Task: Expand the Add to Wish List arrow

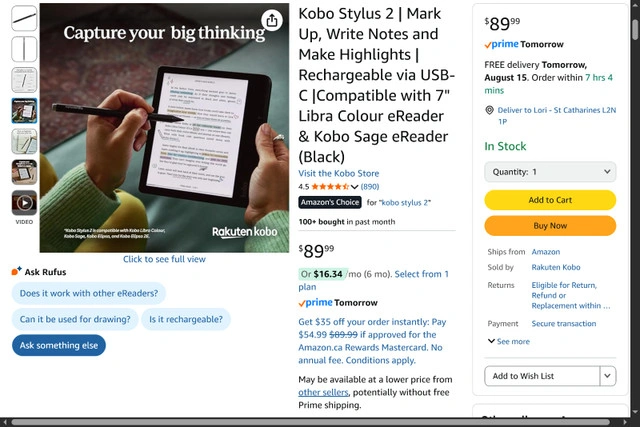Action: pyautogui.click(x=607, y=376)
